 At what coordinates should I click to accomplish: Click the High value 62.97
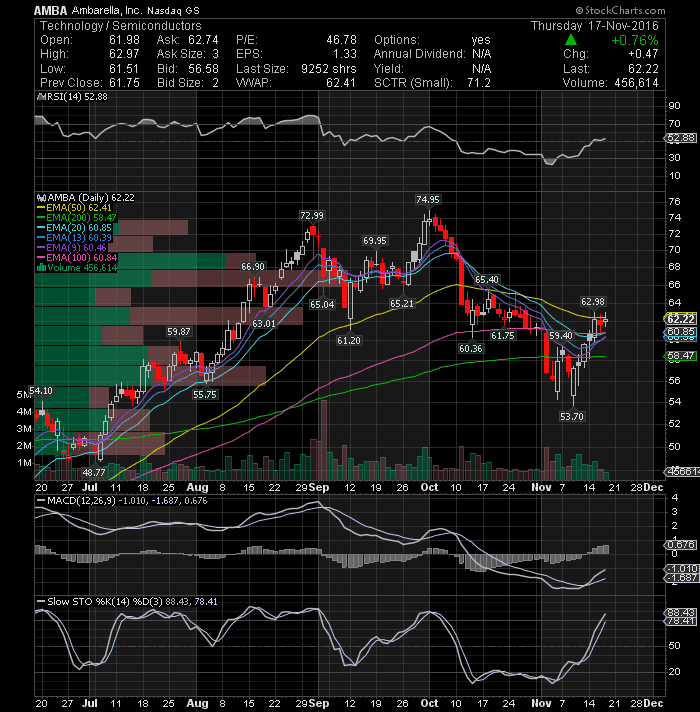[124, 54]
